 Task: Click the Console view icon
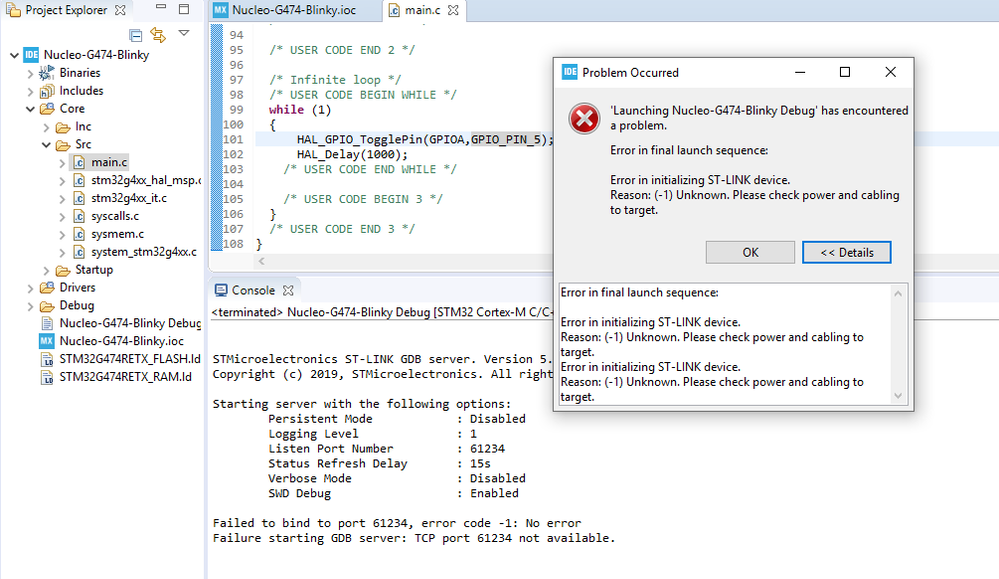pos(221,290)
